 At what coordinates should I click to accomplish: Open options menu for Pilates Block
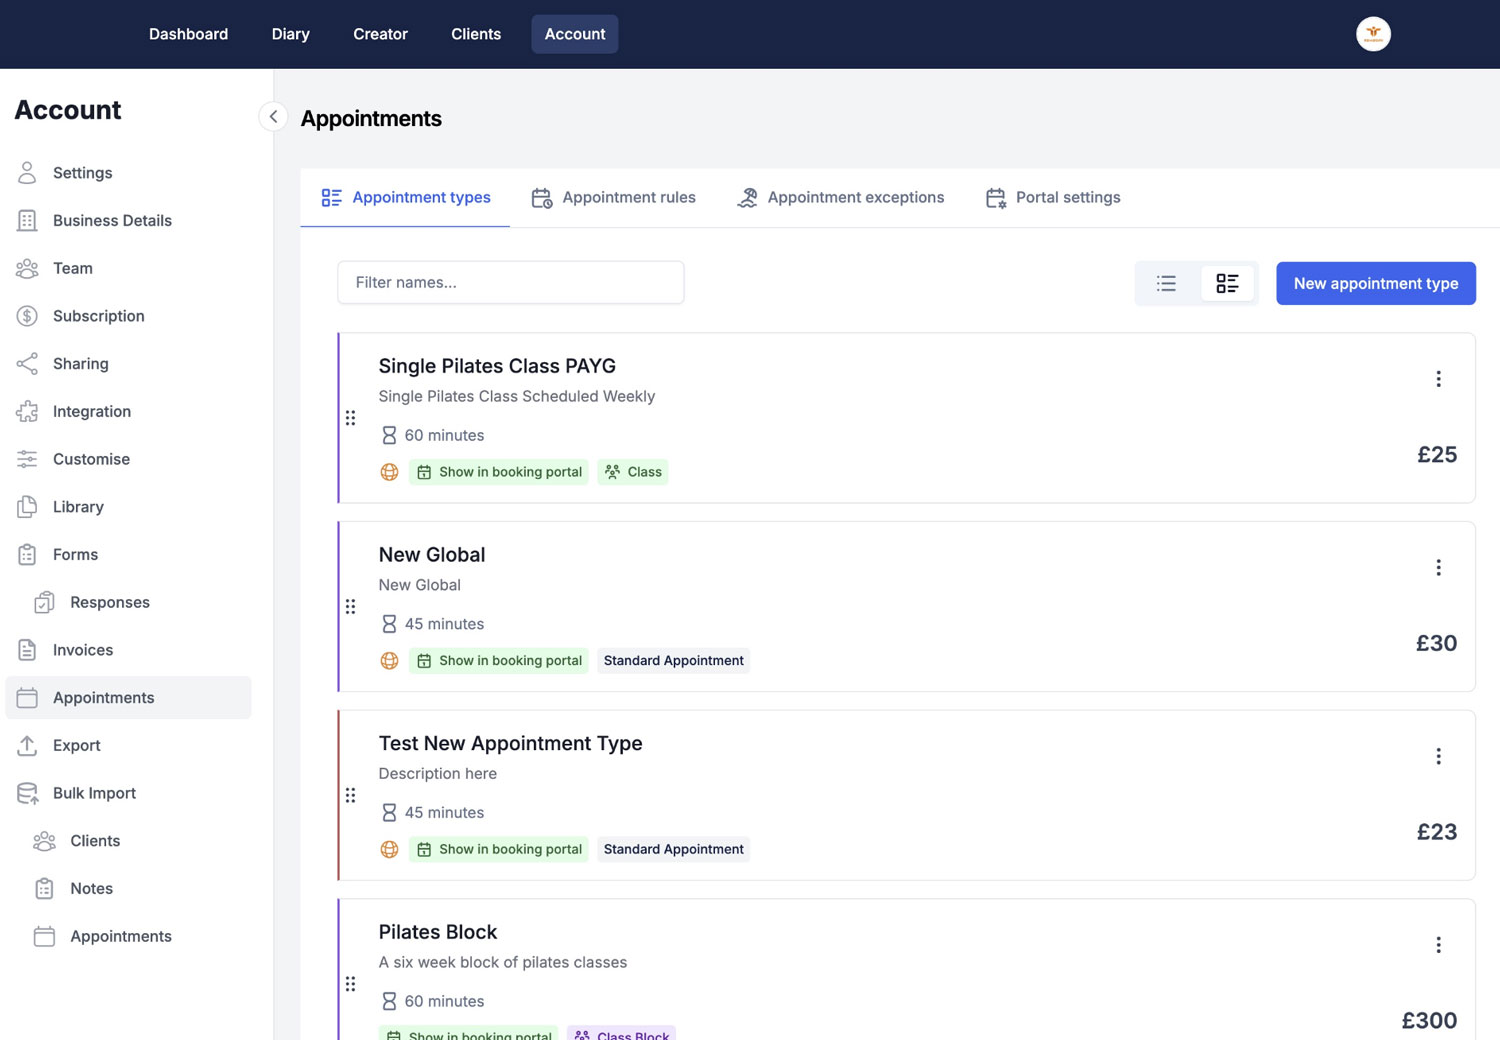tap(1438, 945)
